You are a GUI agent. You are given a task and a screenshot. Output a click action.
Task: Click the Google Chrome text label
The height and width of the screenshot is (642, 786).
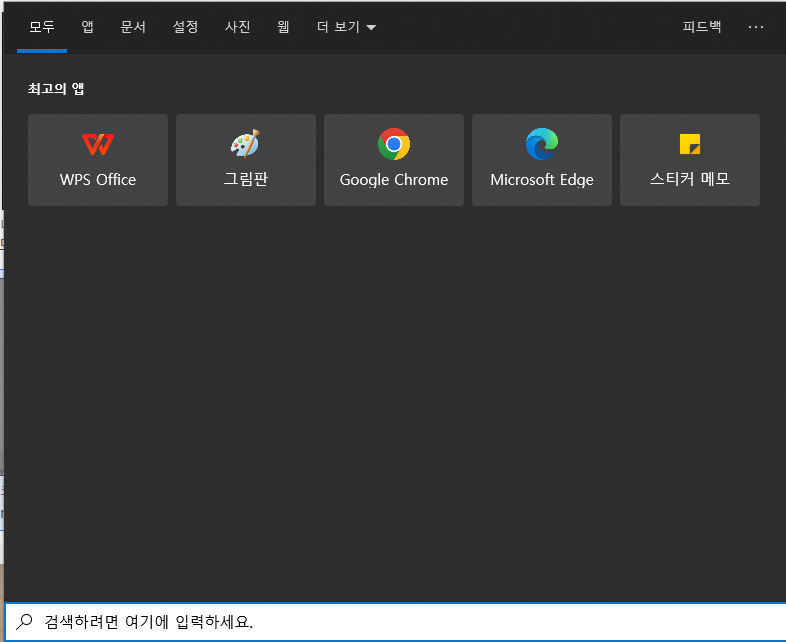(394, 180)
